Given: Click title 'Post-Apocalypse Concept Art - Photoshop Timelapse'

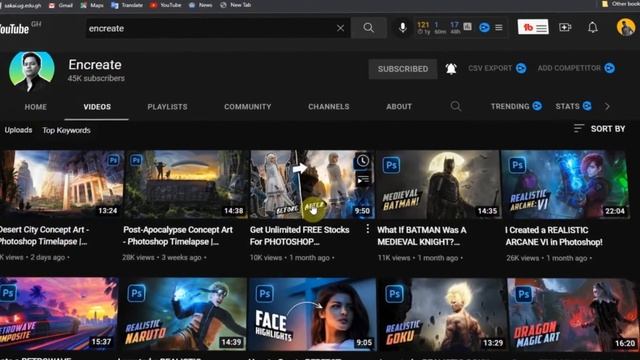Looking at the screenshot, I should pyautogui.click(x=178, y=236).
